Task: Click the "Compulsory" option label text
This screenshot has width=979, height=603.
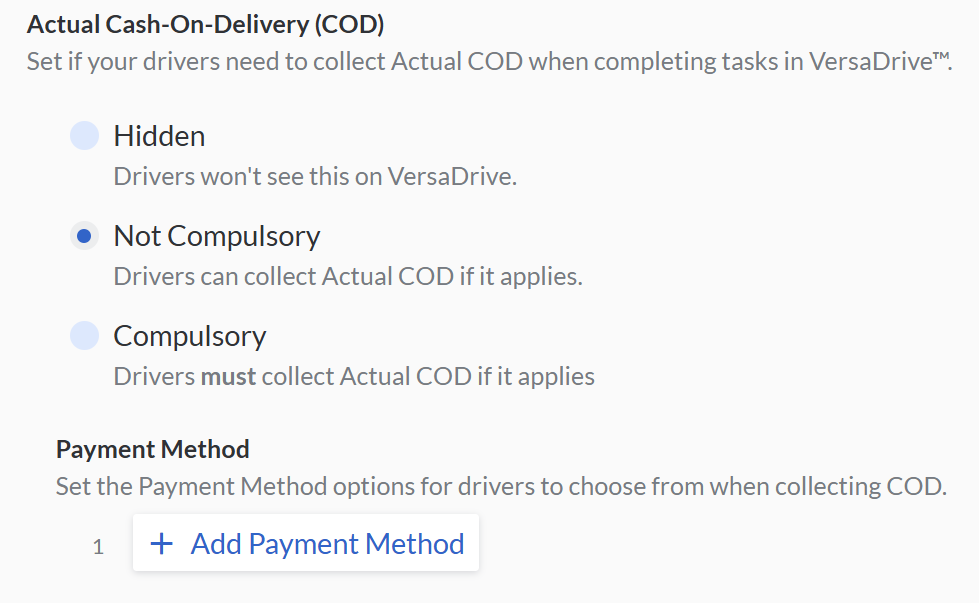Action: (x=190, y=336)
